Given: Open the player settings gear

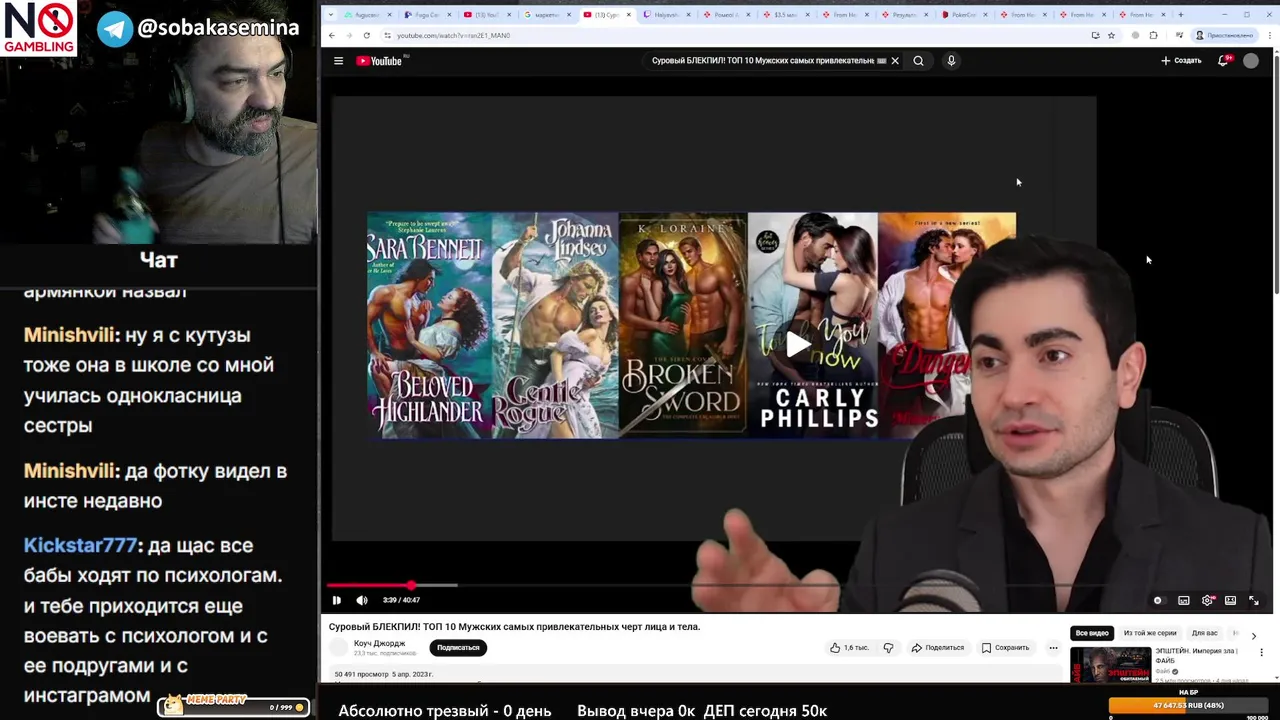Looking at the screenshot, I should 1207,600.
